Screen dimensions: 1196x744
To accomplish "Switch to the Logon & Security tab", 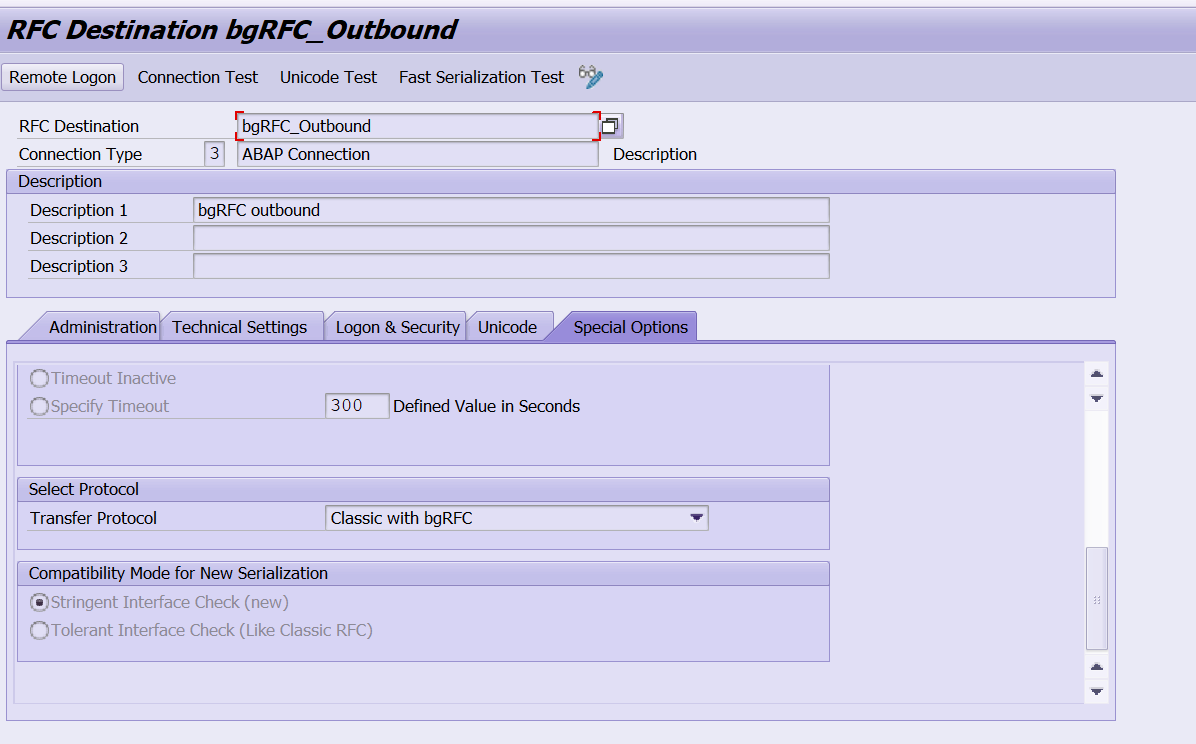I will (395, 326).
